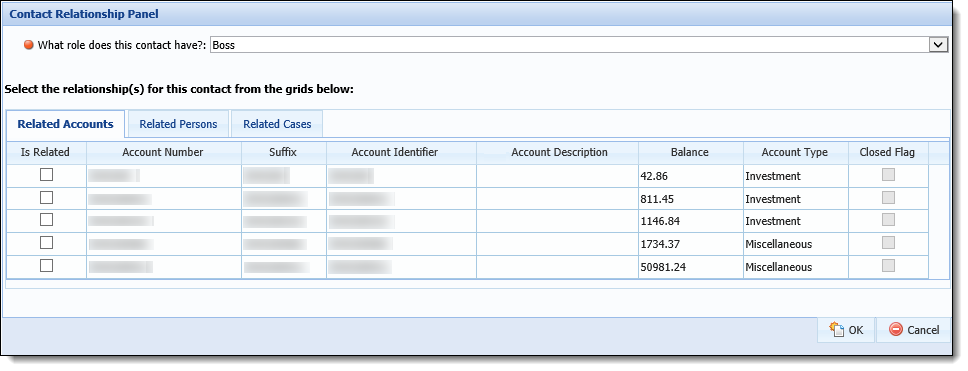Tick Is Related box for 50981.24 row
Viewport: 968px width, 371px height.
(x=46, y=265)
